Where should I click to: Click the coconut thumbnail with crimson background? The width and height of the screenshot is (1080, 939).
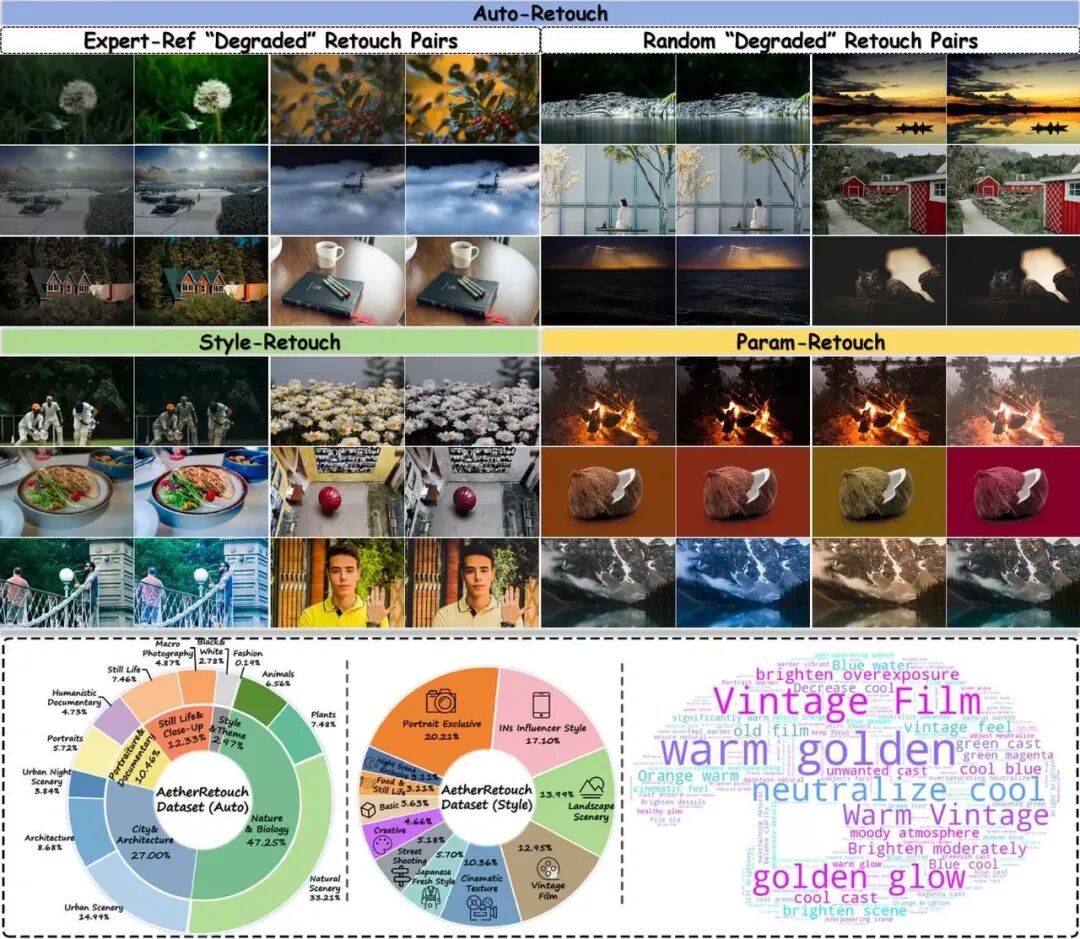(1013, 492)
